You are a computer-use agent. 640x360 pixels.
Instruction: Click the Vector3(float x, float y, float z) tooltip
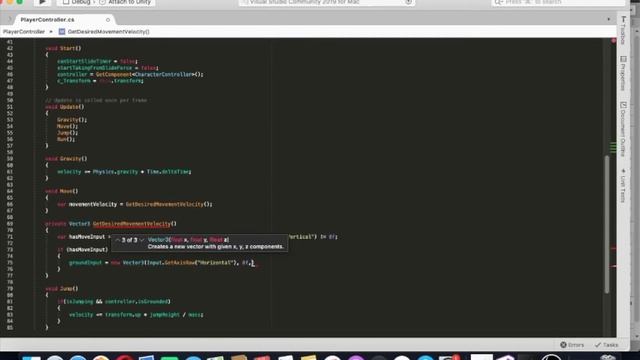[200, 243]
